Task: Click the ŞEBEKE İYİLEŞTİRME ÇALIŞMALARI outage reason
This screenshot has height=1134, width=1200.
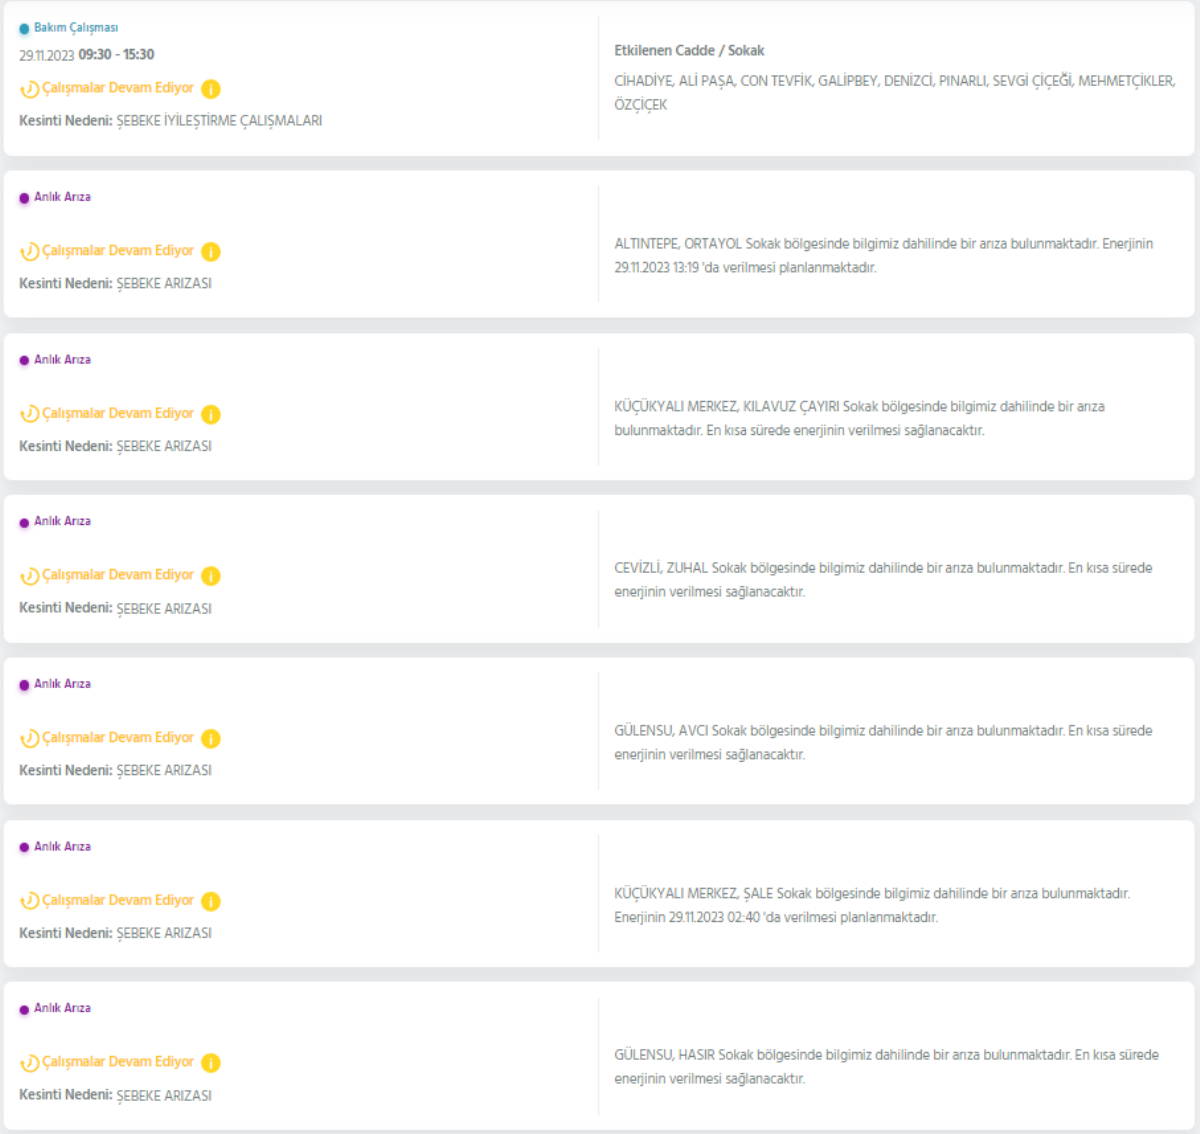Action: click(x=219, y=121)
